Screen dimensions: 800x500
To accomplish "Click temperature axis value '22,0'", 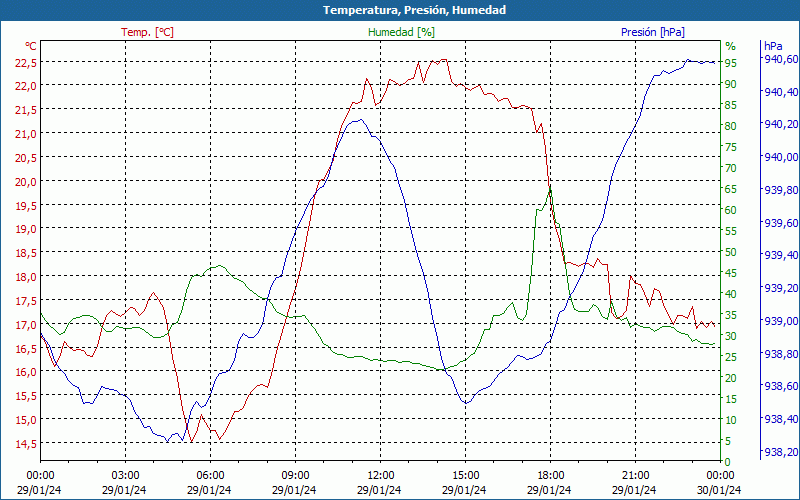I will (x=26, y=86).
